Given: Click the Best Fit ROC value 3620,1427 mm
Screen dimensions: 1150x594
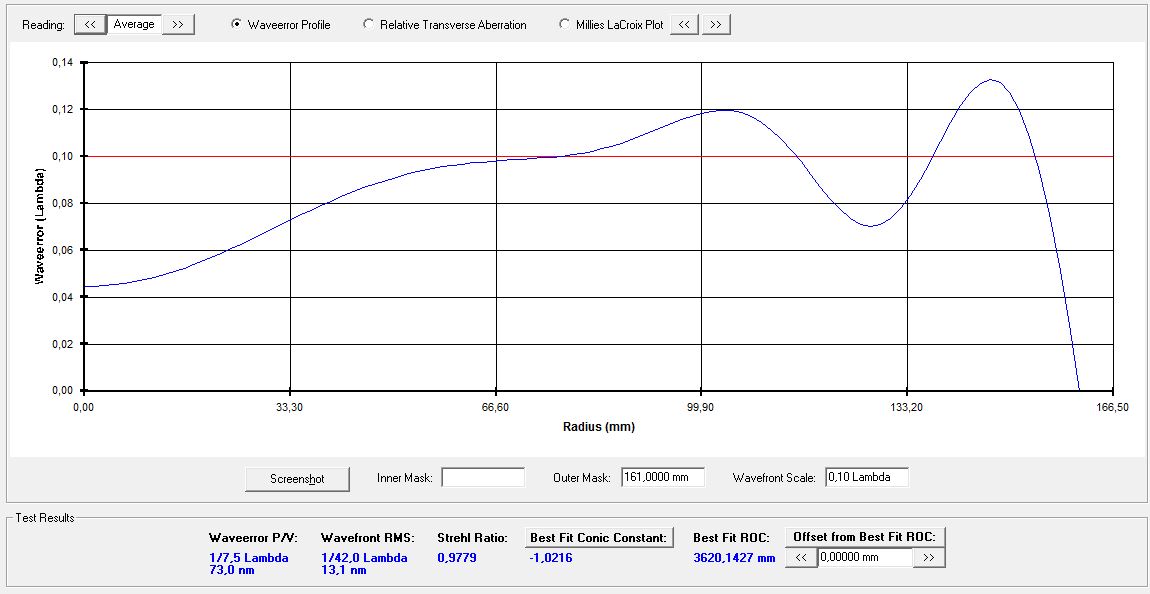Looking at the screenshot, I should pos(734,558).
